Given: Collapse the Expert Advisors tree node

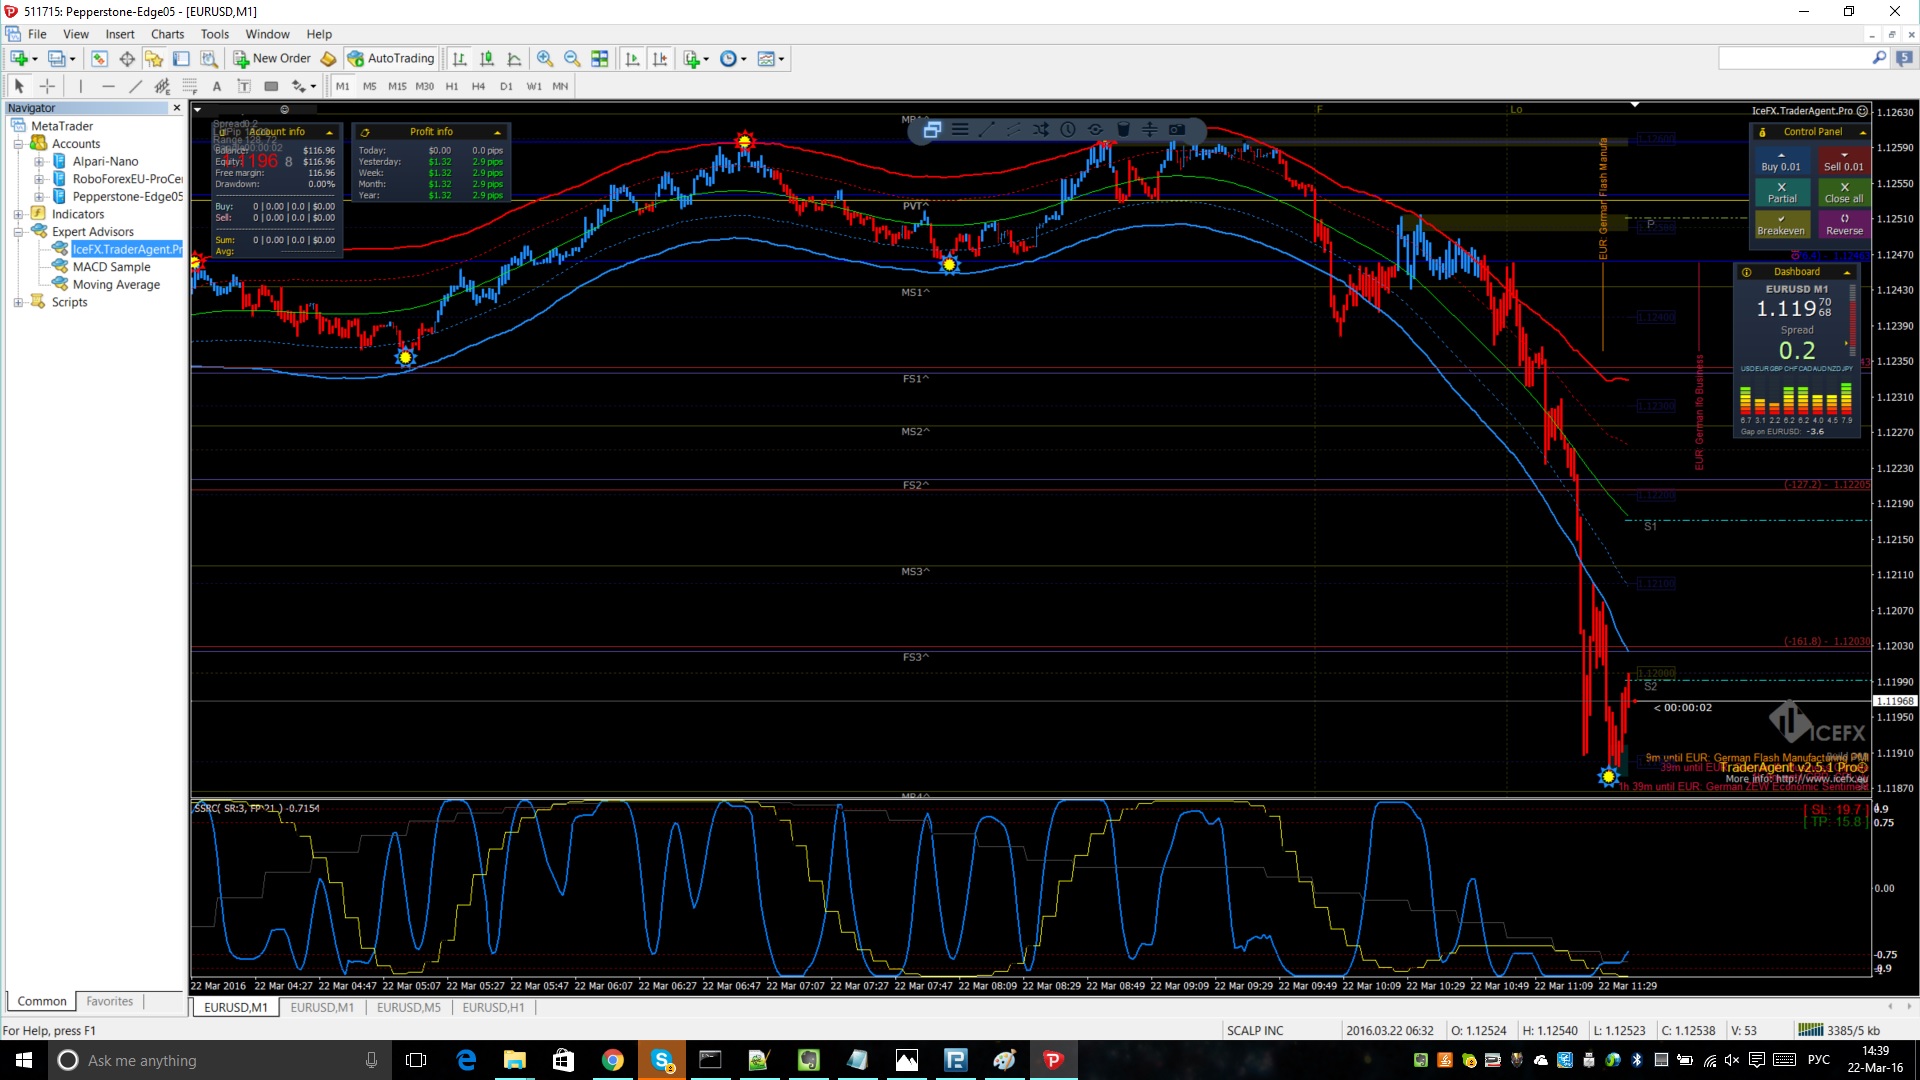Looking at the screenshot, I should pos(18,232).
